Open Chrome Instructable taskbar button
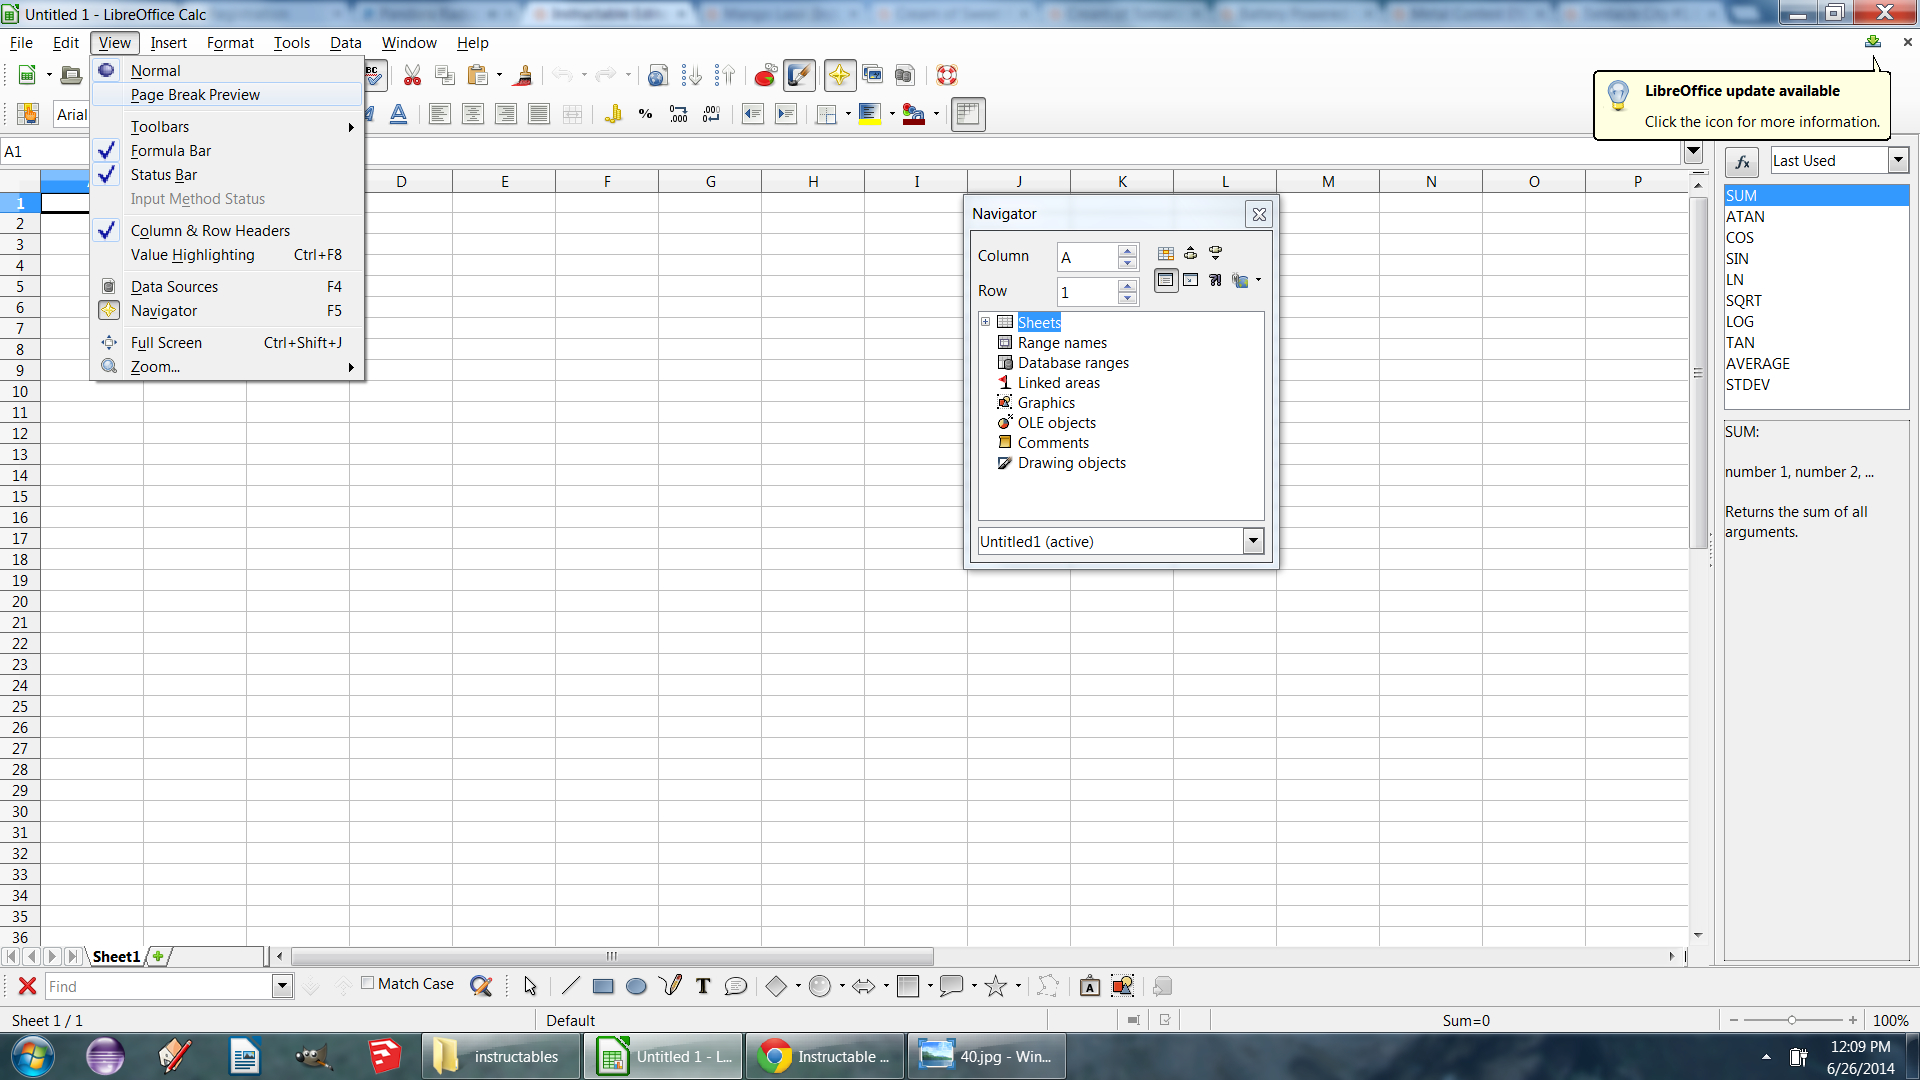 (825, 1057)
